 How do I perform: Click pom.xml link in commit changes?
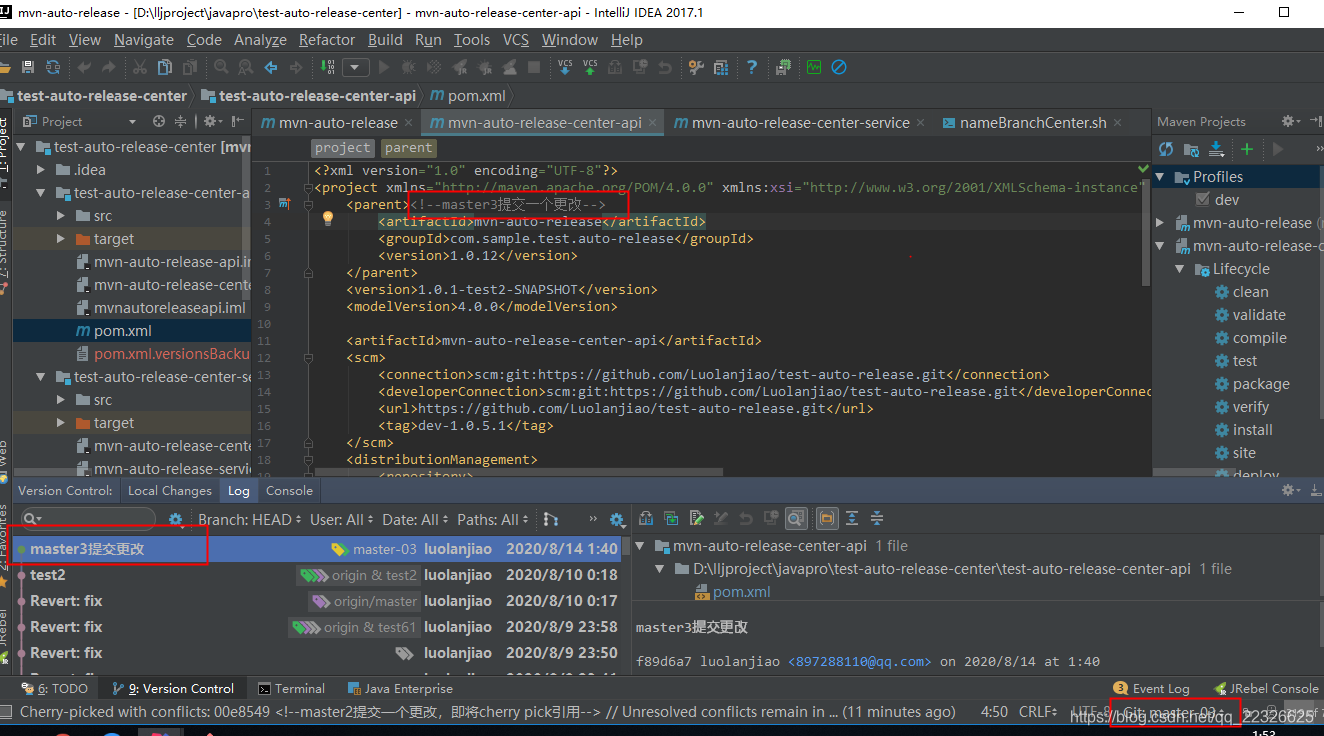coord(741,592)
